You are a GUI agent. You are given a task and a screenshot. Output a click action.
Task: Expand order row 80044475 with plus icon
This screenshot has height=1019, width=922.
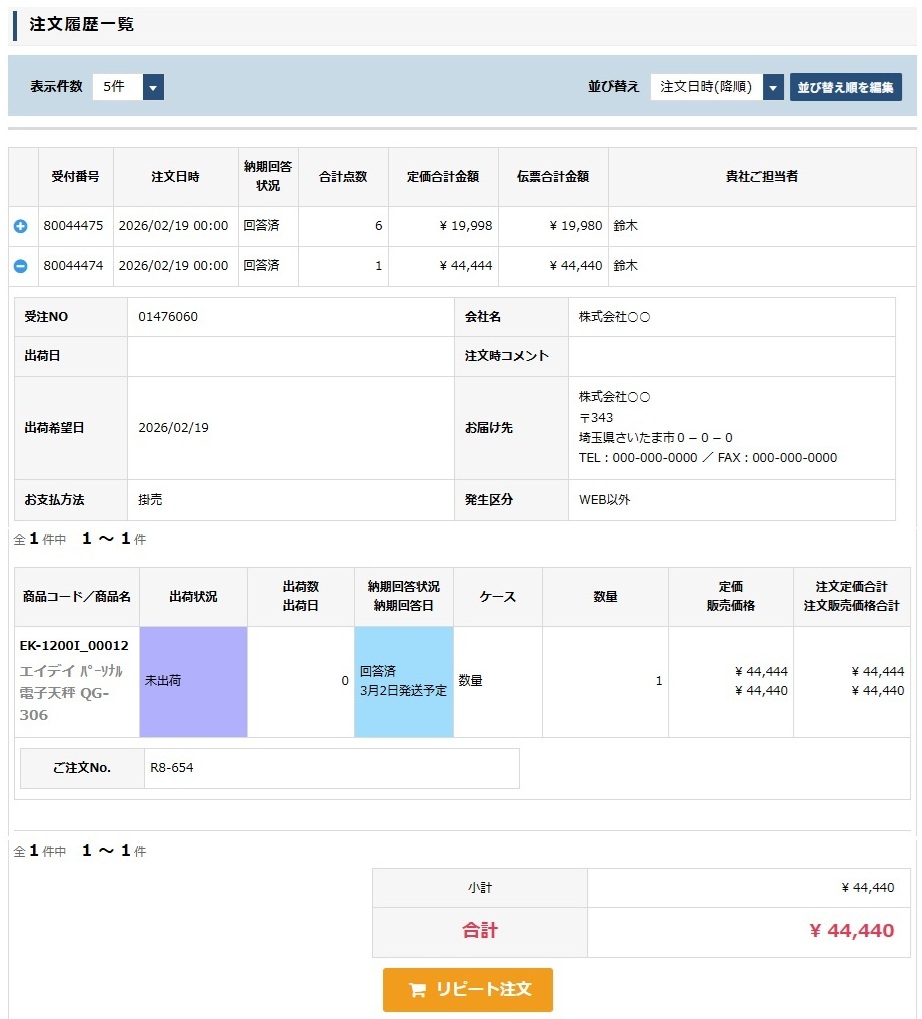(20, 227)
